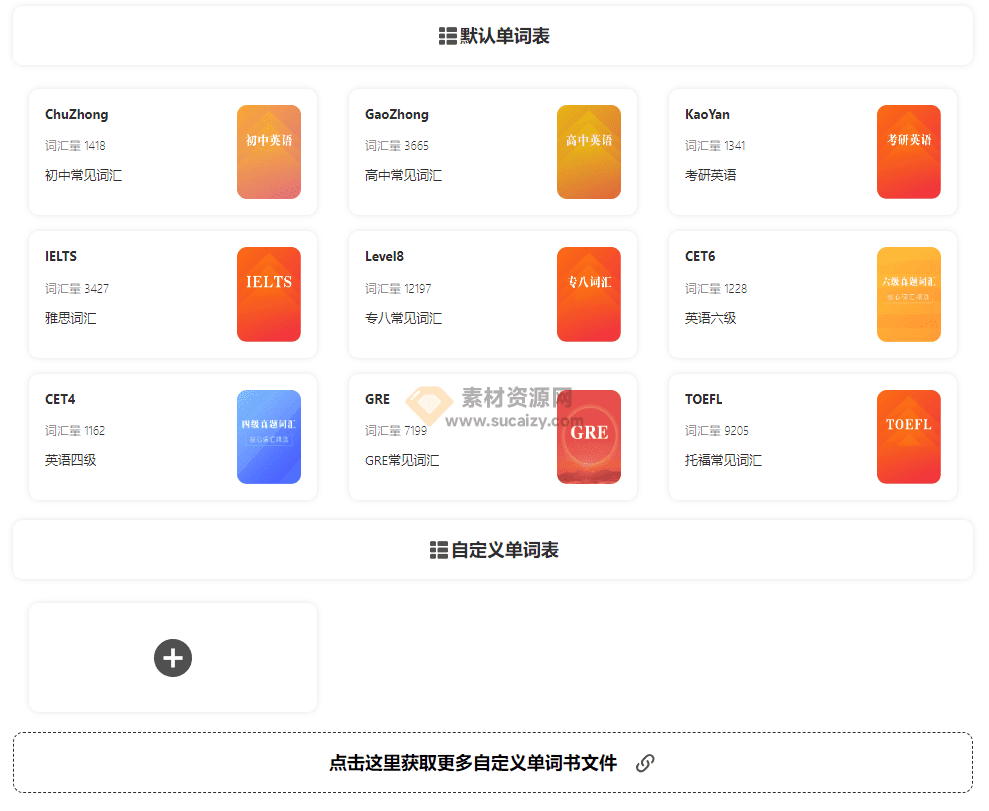Click the grid icon beside 默认单词表
This screenshot has height=811, width=989.
point(445,35)
